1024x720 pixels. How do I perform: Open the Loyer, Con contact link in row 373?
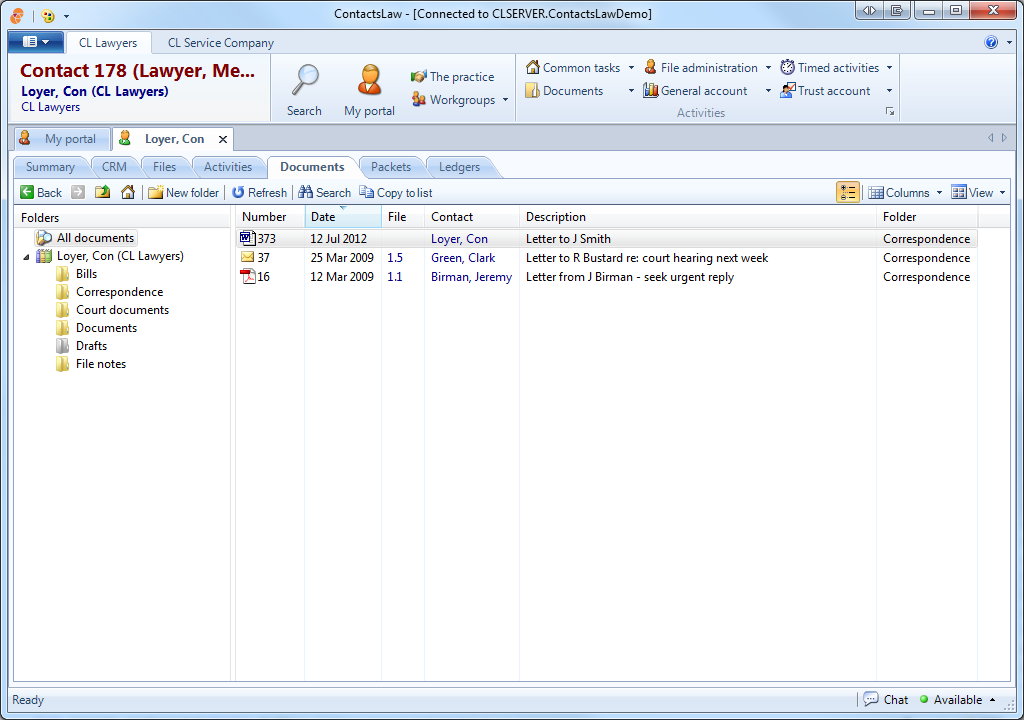coord(459,238)
